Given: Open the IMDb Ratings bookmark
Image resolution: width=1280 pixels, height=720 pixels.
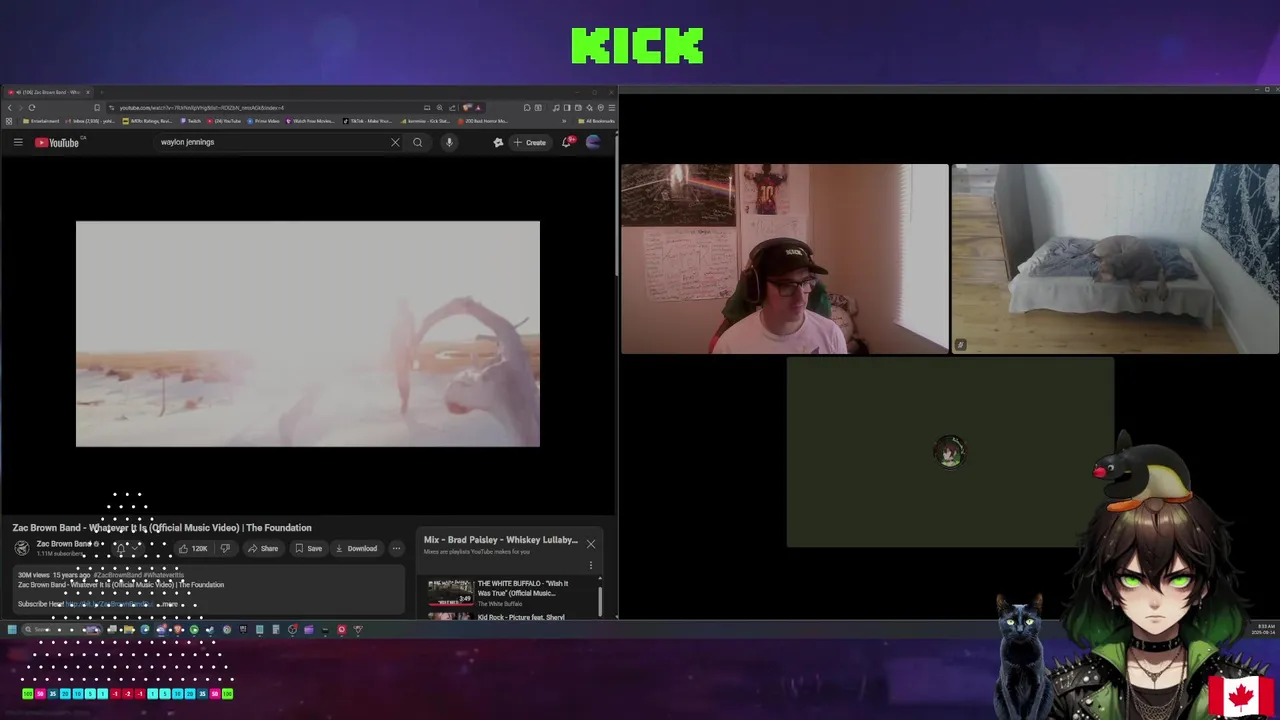Looking at the screenshot, I should pos(147,121).
